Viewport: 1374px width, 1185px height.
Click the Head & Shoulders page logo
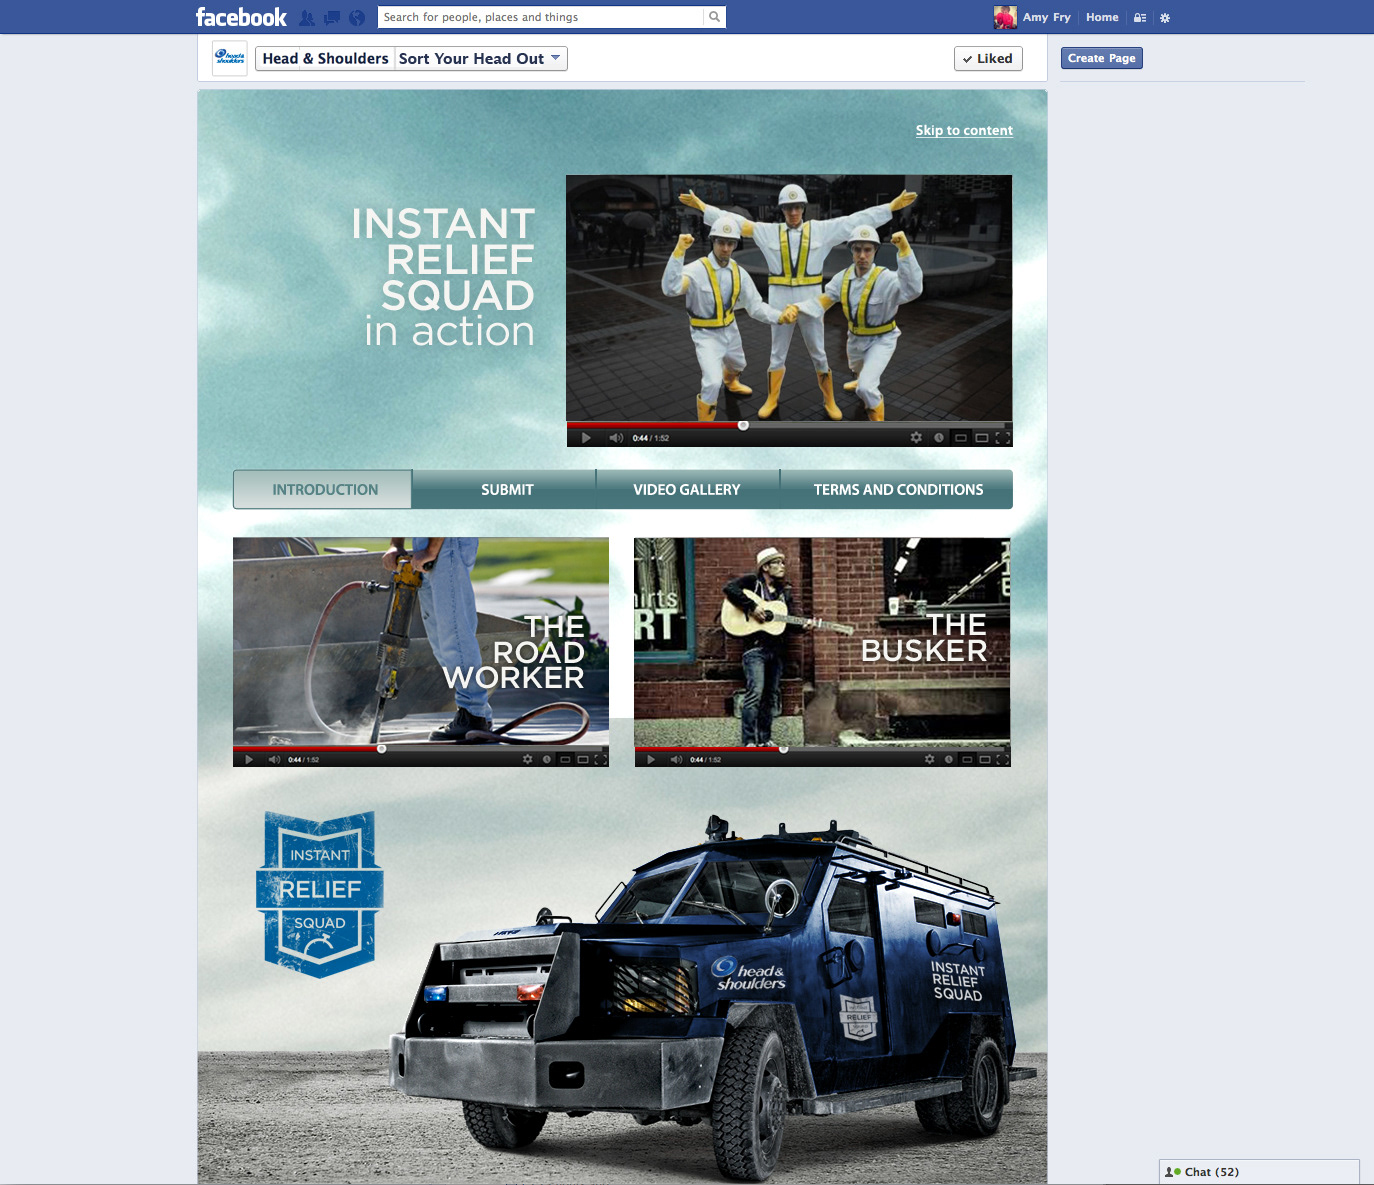[x=230, y=58]
